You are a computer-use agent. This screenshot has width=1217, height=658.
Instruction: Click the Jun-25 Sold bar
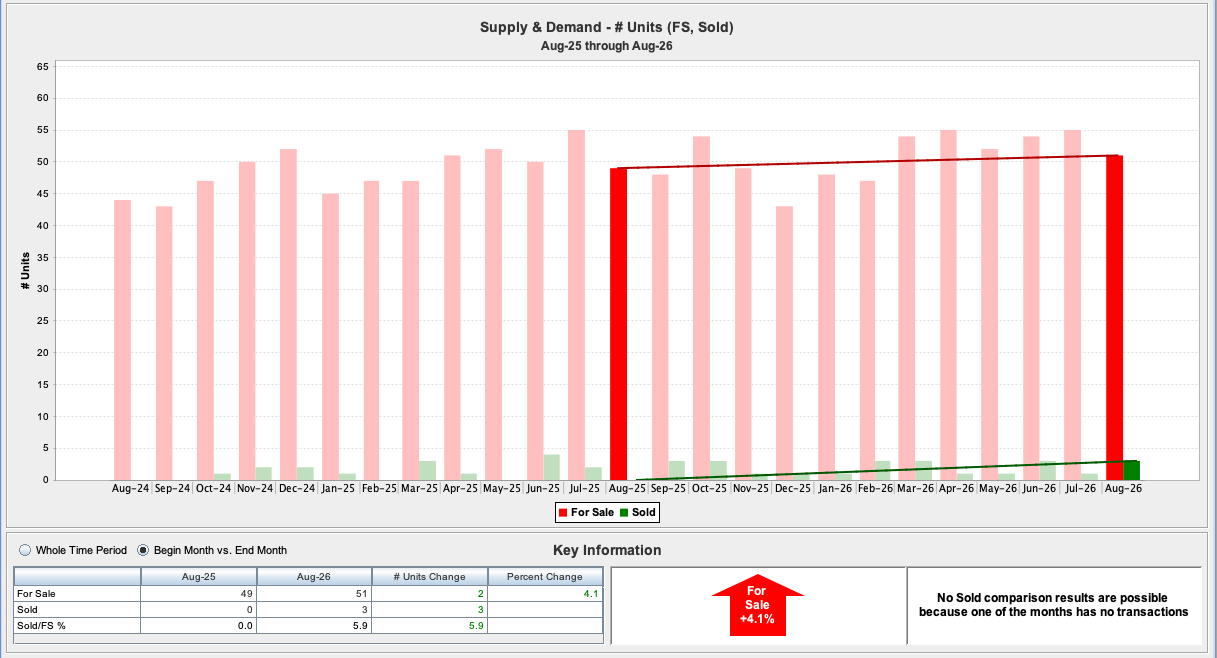pyautogui.click(x=551, y=467)
